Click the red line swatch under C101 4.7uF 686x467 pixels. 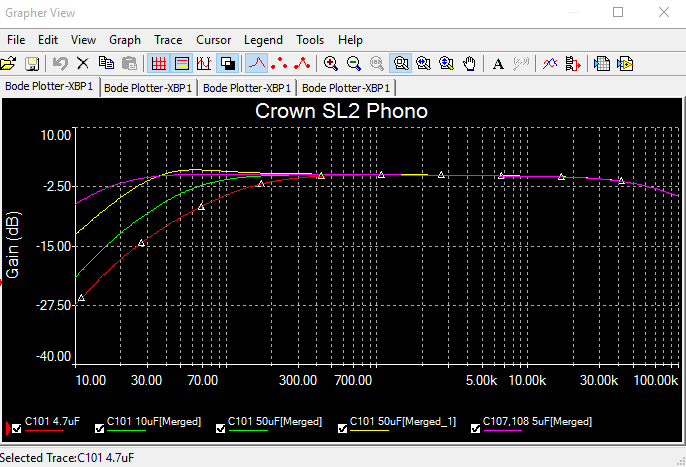point(44,431)
